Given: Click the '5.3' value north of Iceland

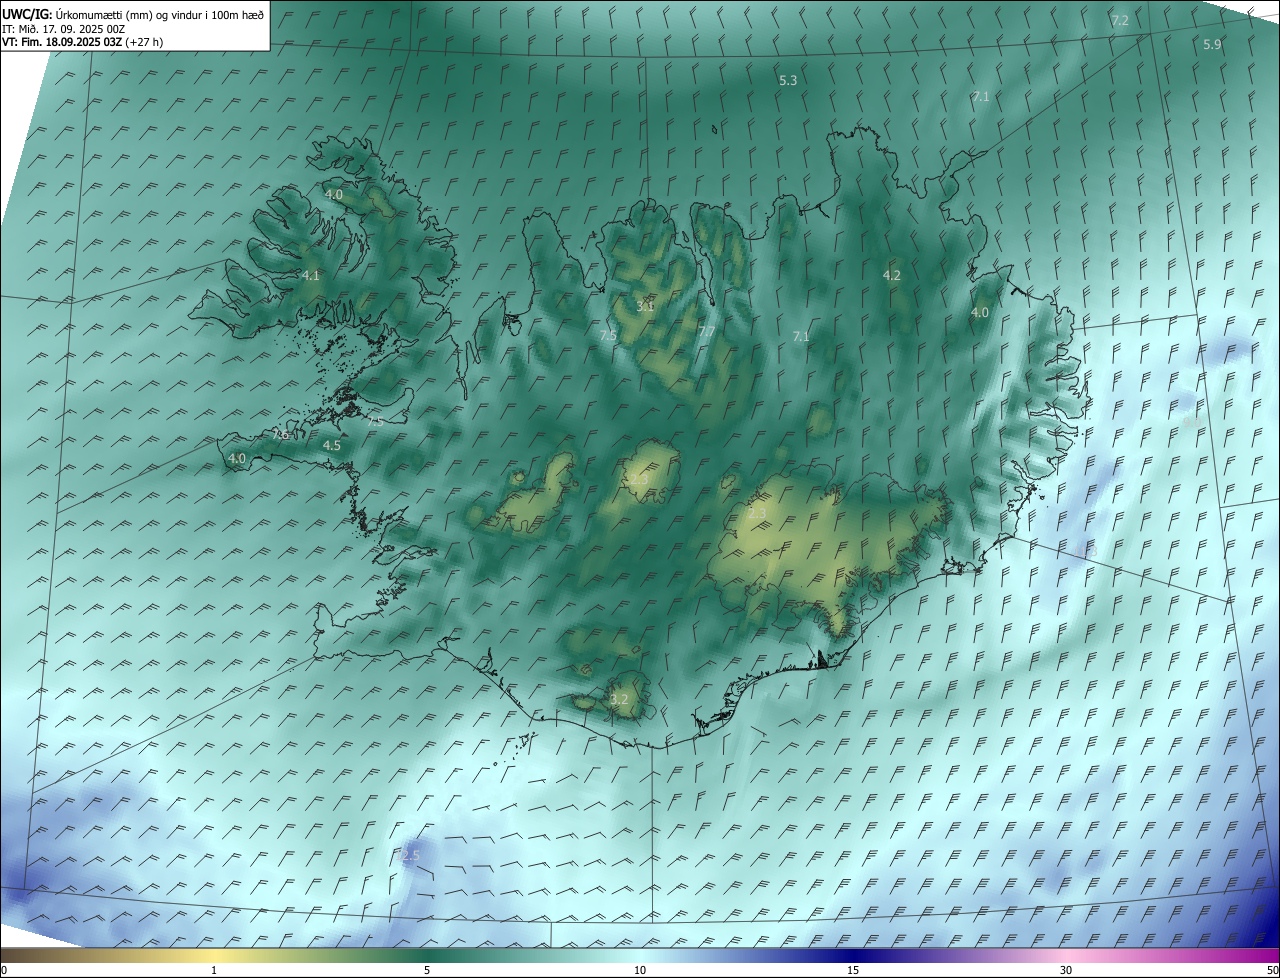Looking at the screenshot, I should tap(788, 81).
